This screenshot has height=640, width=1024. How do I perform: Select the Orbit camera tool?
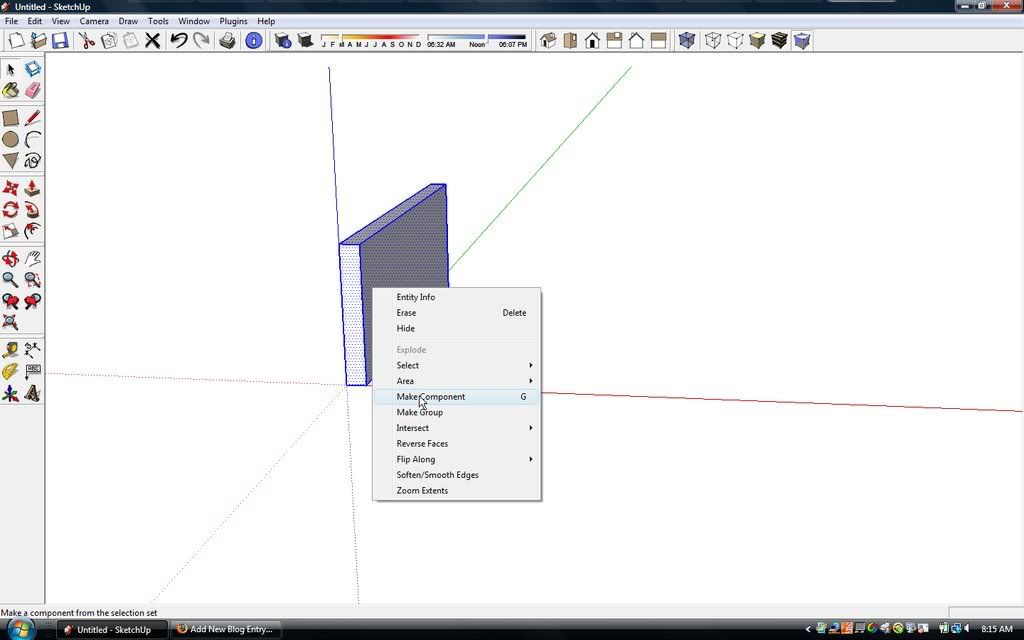(10, 259)
